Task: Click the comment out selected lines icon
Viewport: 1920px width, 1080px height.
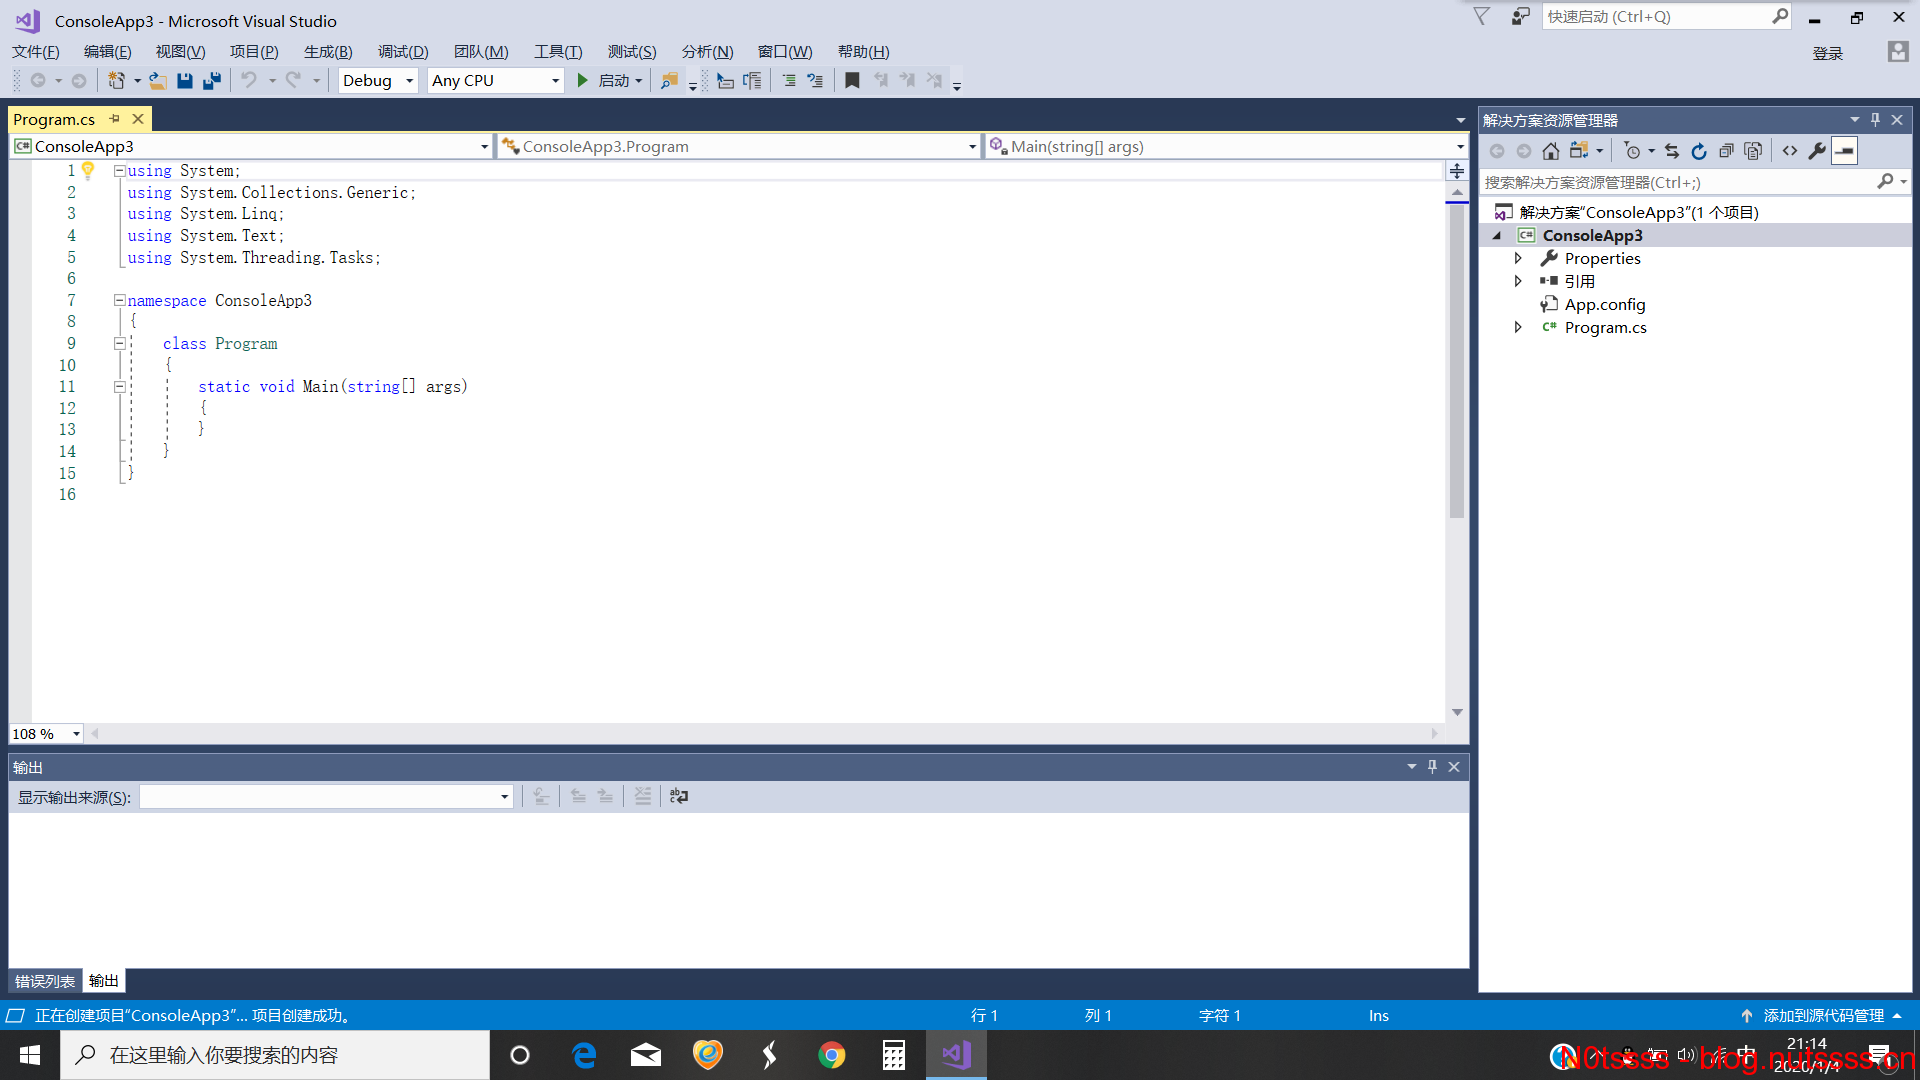Action: tap(789, 81)
